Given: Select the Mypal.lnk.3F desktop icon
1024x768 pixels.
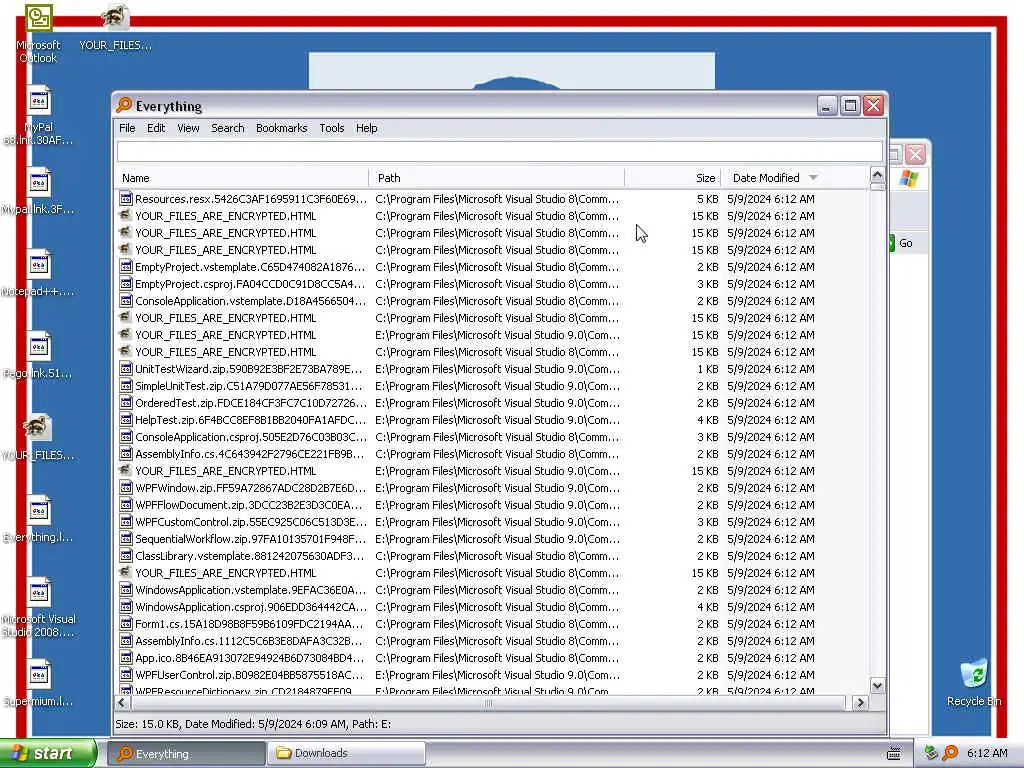Looking at the screenshot, I should click(38, 192).
